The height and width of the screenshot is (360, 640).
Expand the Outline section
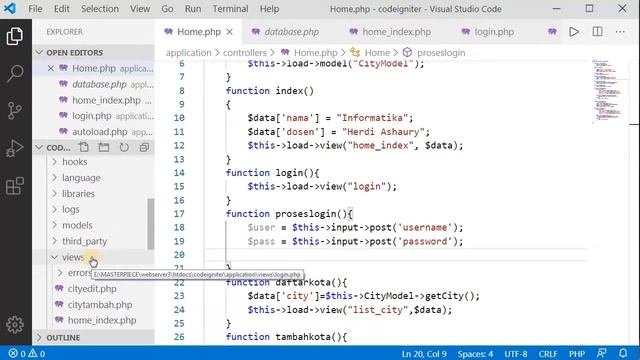[x=93, y=338]
